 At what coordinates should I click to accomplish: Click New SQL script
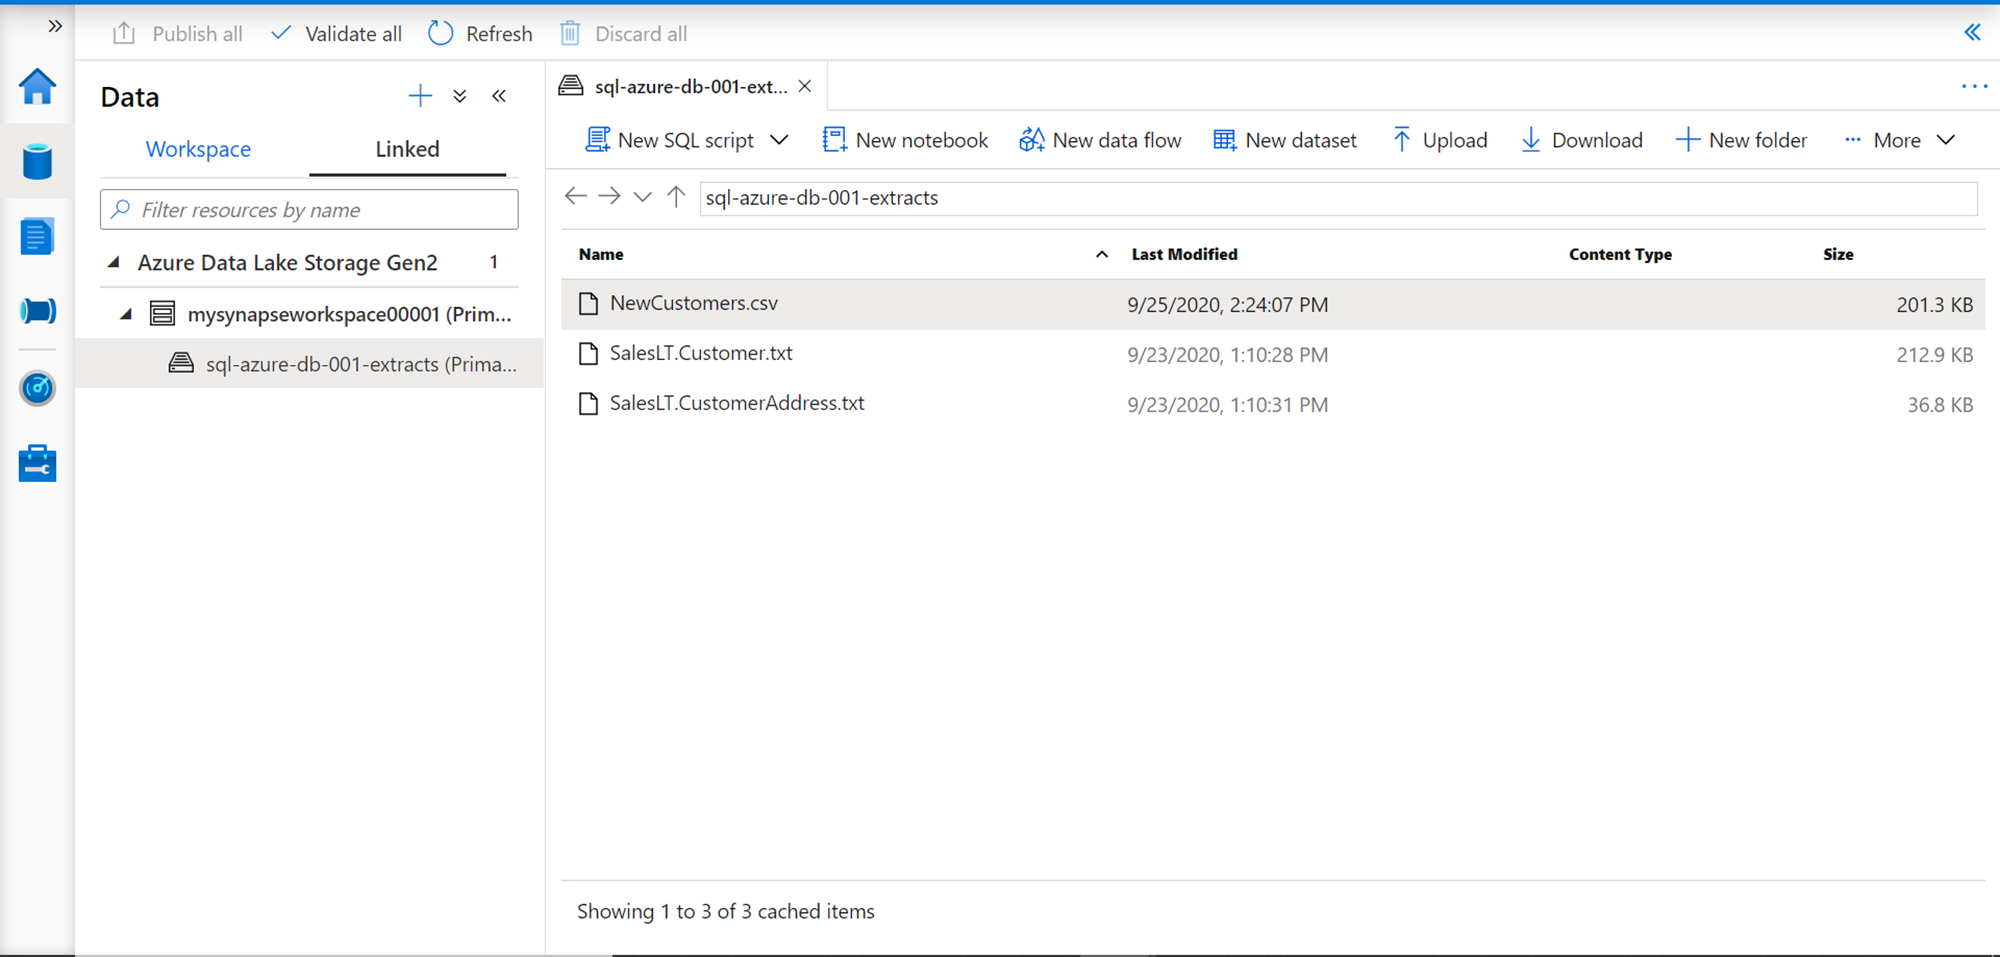click(670, 140)
